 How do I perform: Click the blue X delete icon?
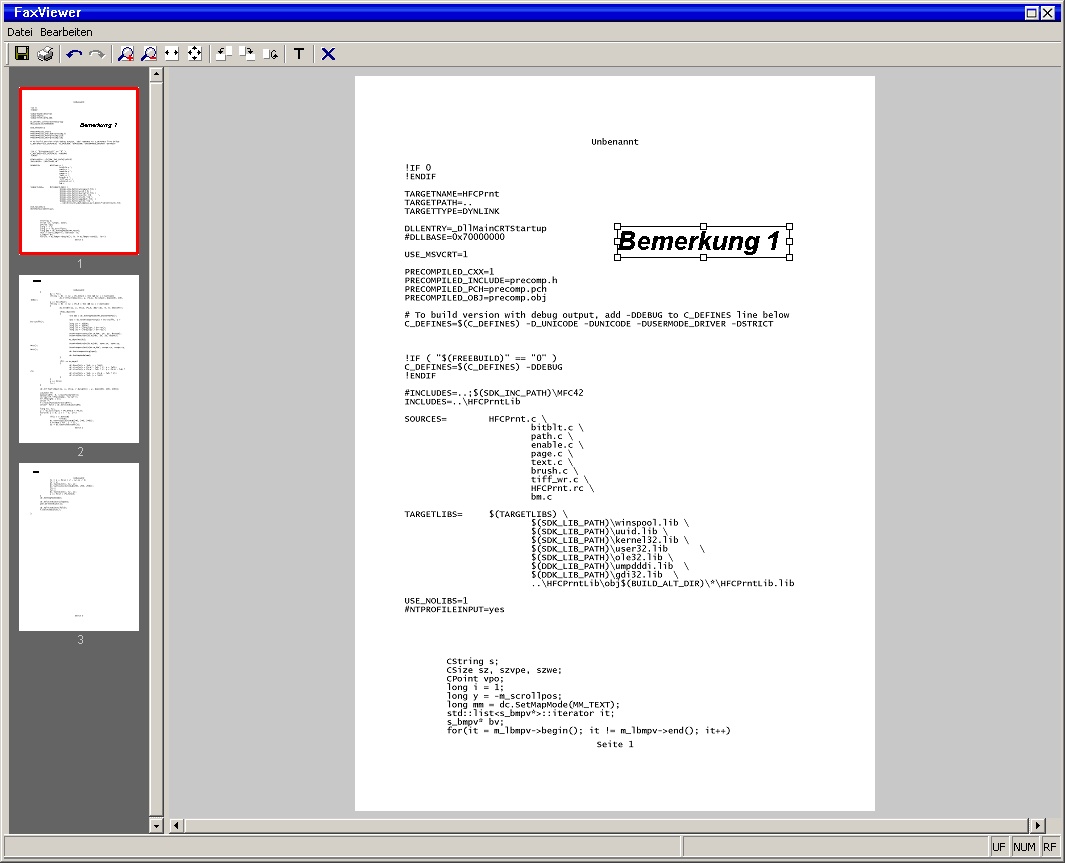click(328, 54)
